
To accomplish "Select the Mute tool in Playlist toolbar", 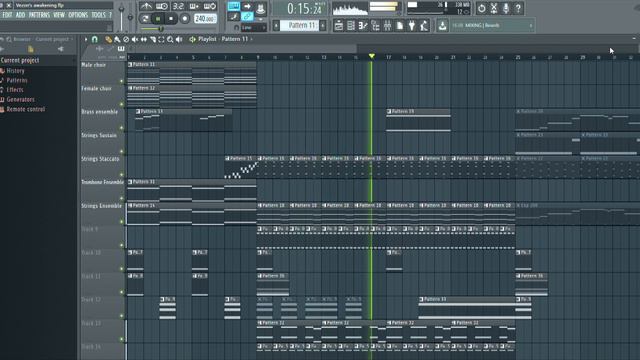I will point(135,39).
